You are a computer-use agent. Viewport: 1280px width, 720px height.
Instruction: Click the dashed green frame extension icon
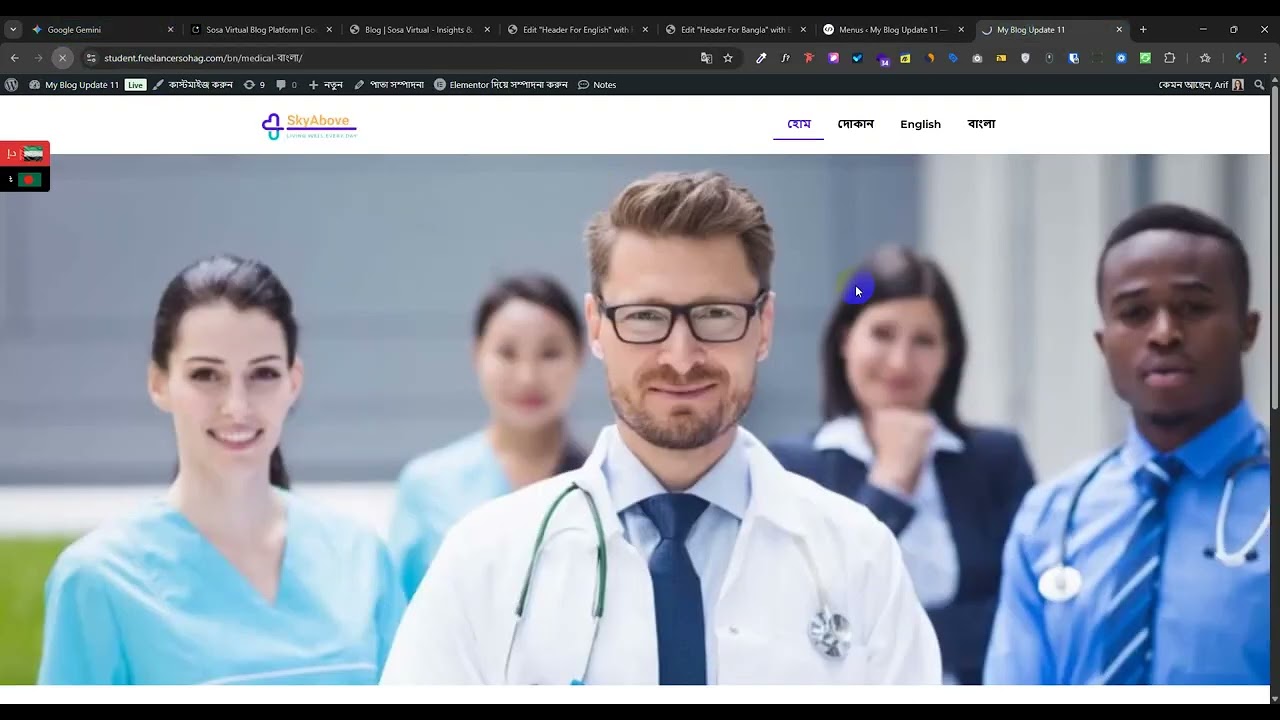(1097, 58)
